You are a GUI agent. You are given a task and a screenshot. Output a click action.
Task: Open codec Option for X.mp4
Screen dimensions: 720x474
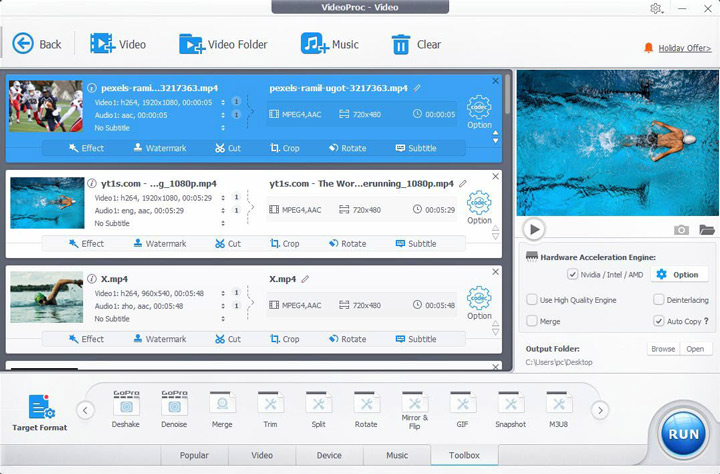(x=479, y=303)
